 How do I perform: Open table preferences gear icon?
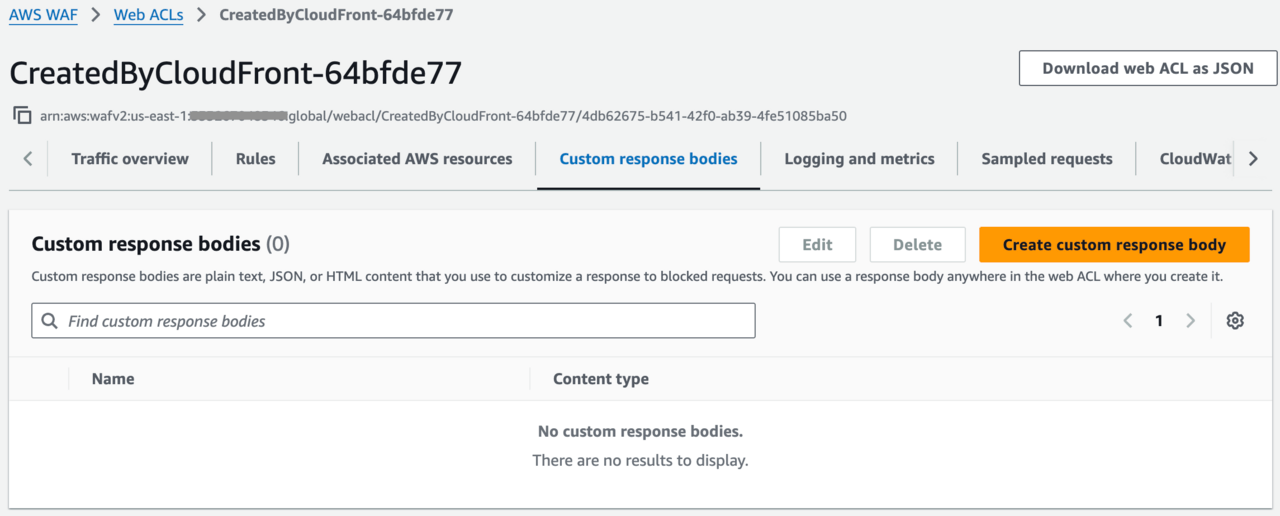tap(1235, 321)
